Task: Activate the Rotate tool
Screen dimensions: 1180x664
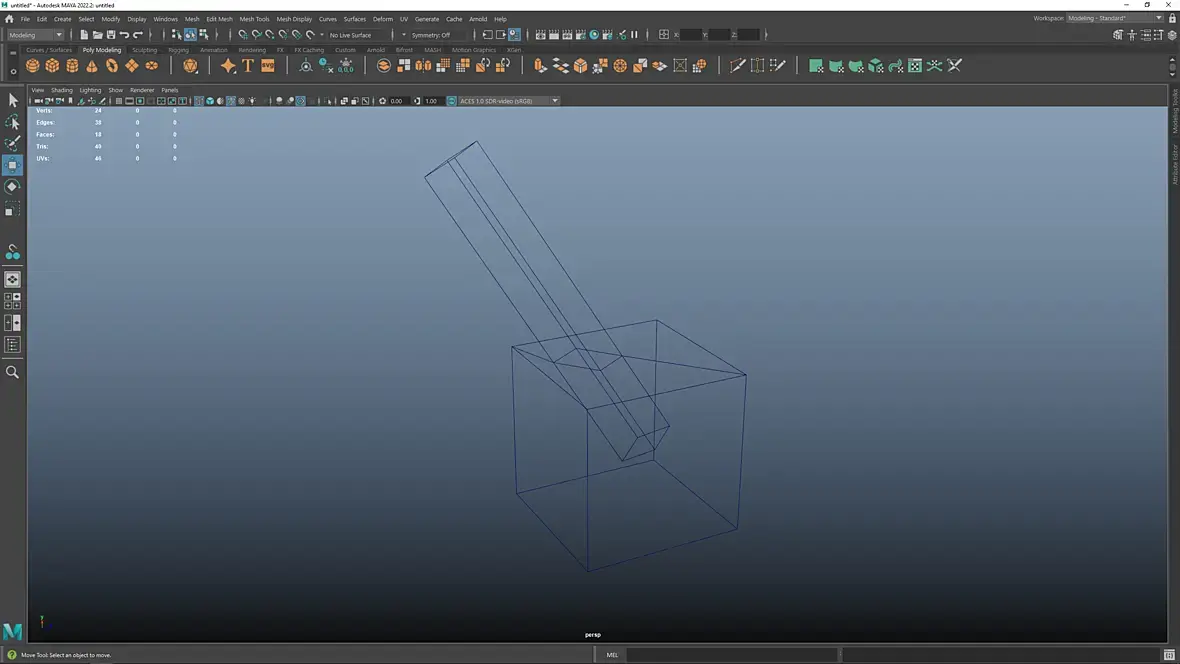Action: [12, 187]
